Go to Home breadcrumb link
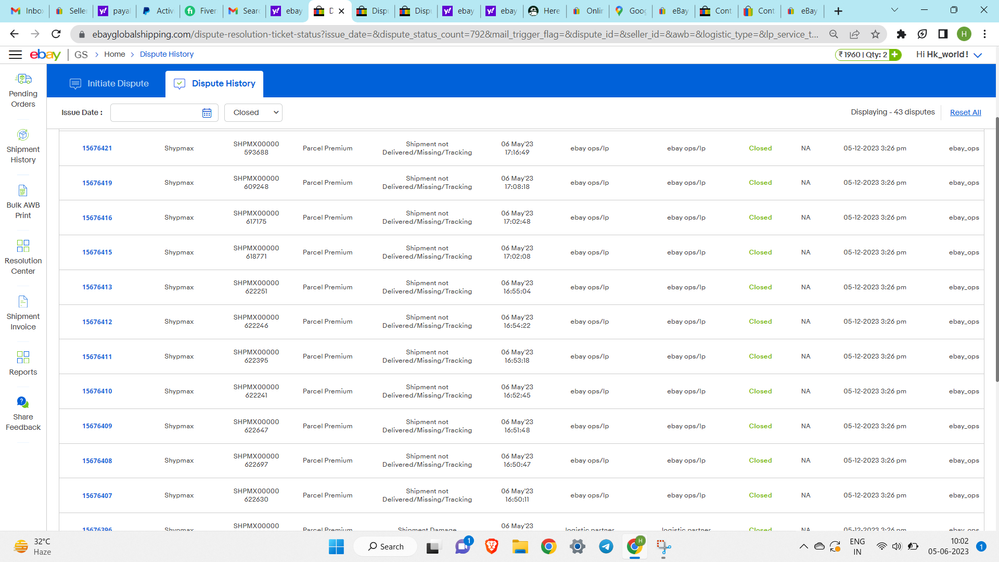 point(115,55)
